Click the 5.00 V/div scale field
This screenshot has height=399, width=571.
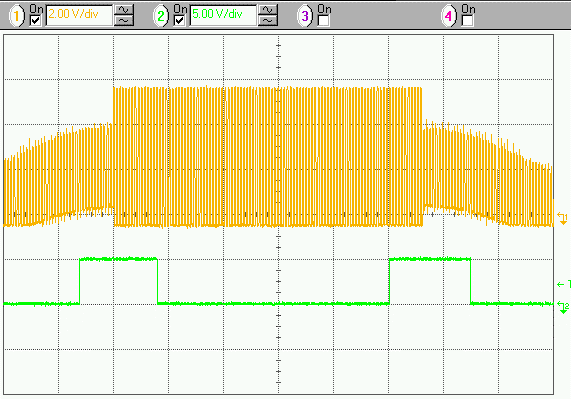(x=223, y=15)
